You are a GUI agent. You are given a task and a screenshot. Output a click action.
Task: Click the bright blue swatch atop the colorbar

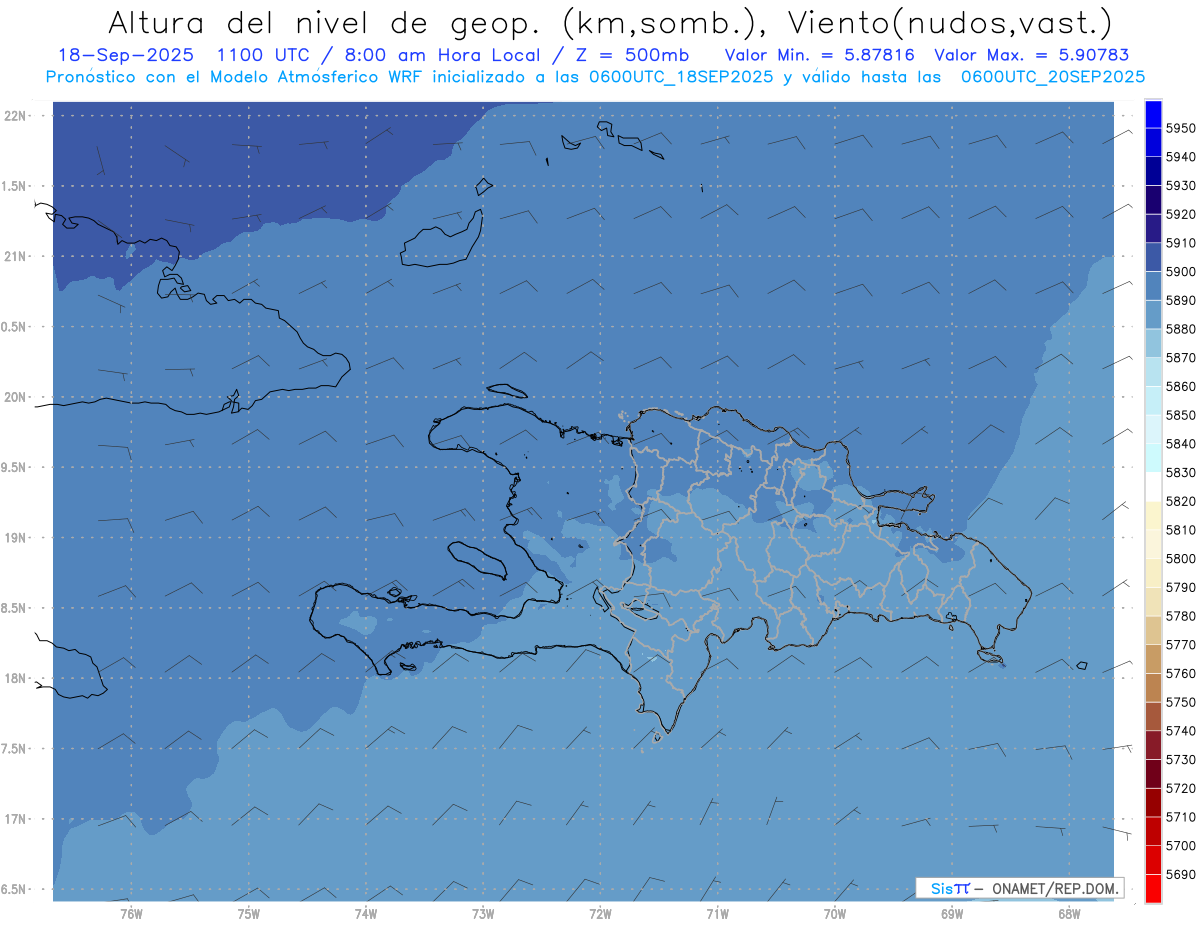click(1152, 114)
